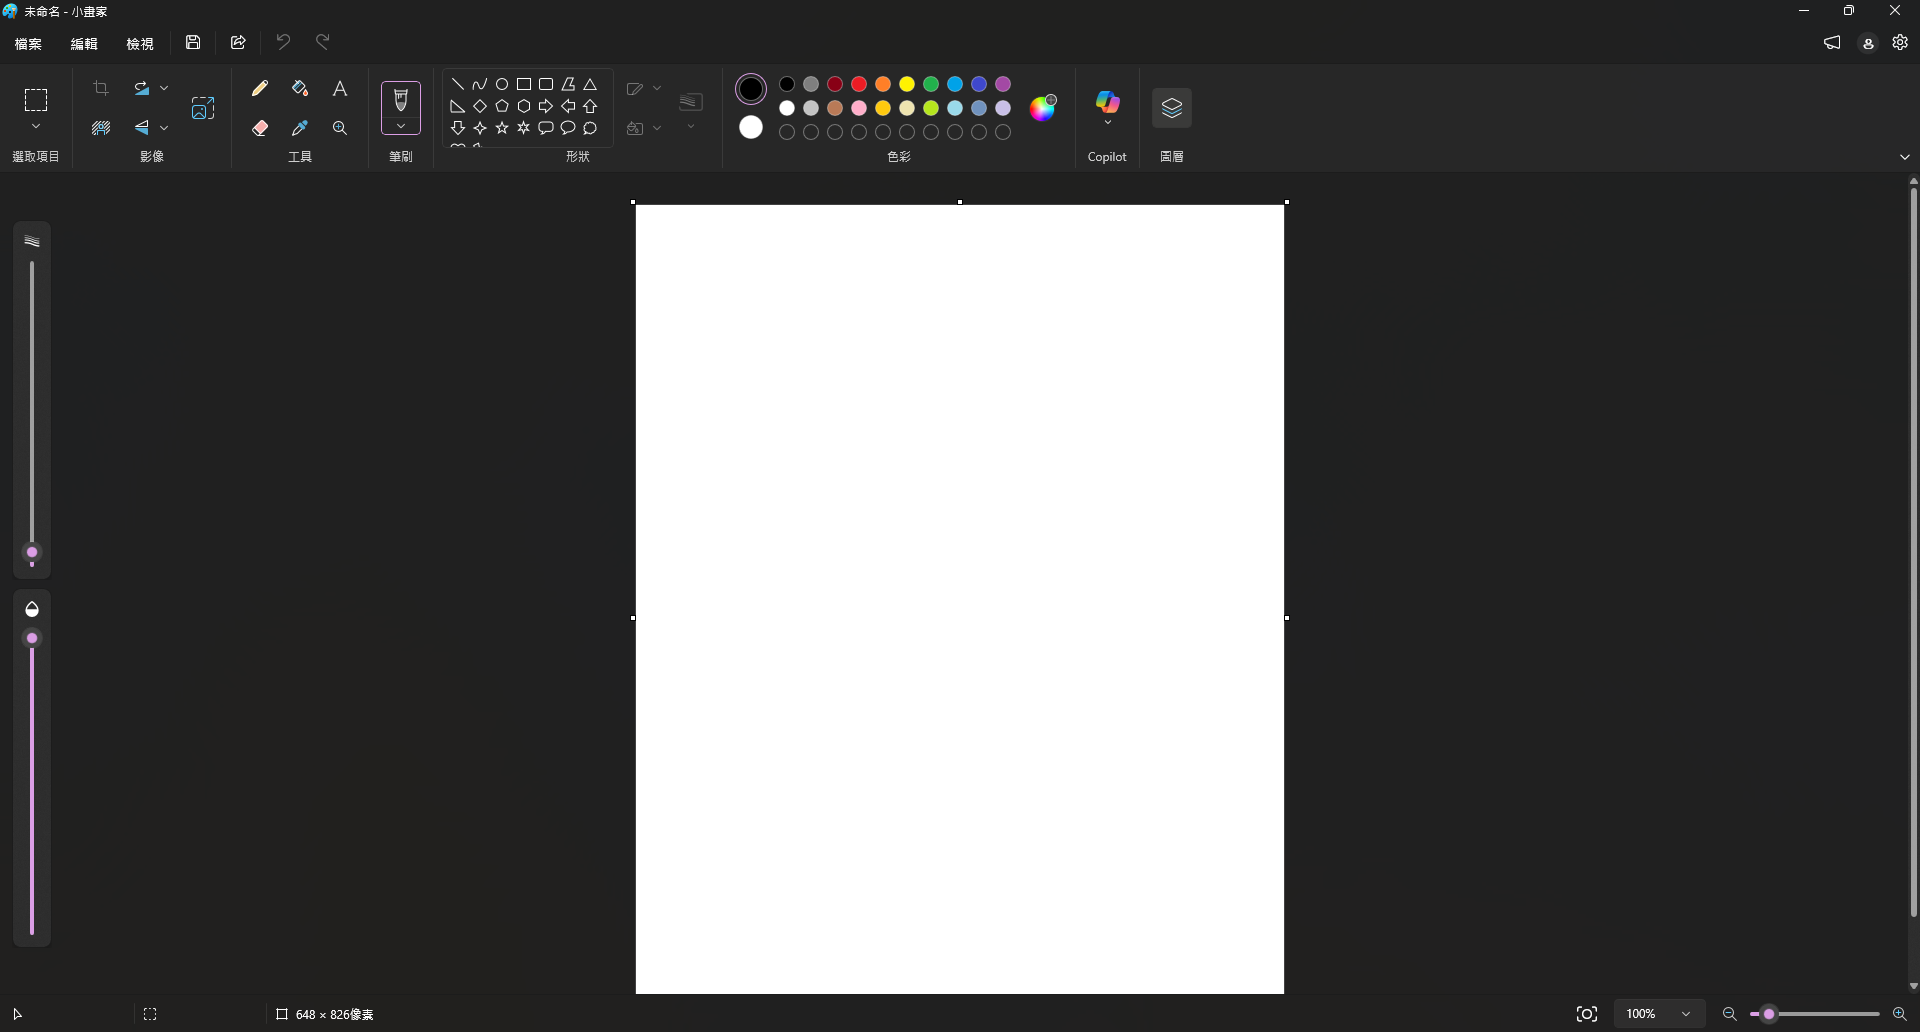Screen dimensions: 1920x1032
Task: Open the Copilot menu
Action: pos(1107,108)
